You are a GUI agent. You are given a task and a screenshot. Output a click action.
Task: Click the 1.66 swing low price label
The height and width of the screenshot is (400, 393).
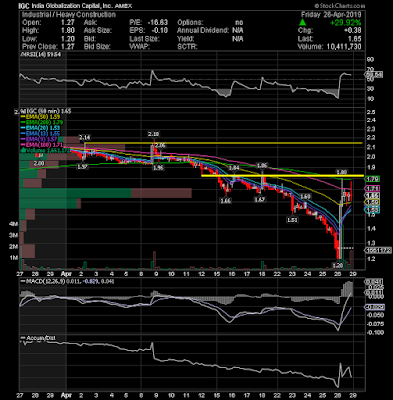click(x=225, y=201)
